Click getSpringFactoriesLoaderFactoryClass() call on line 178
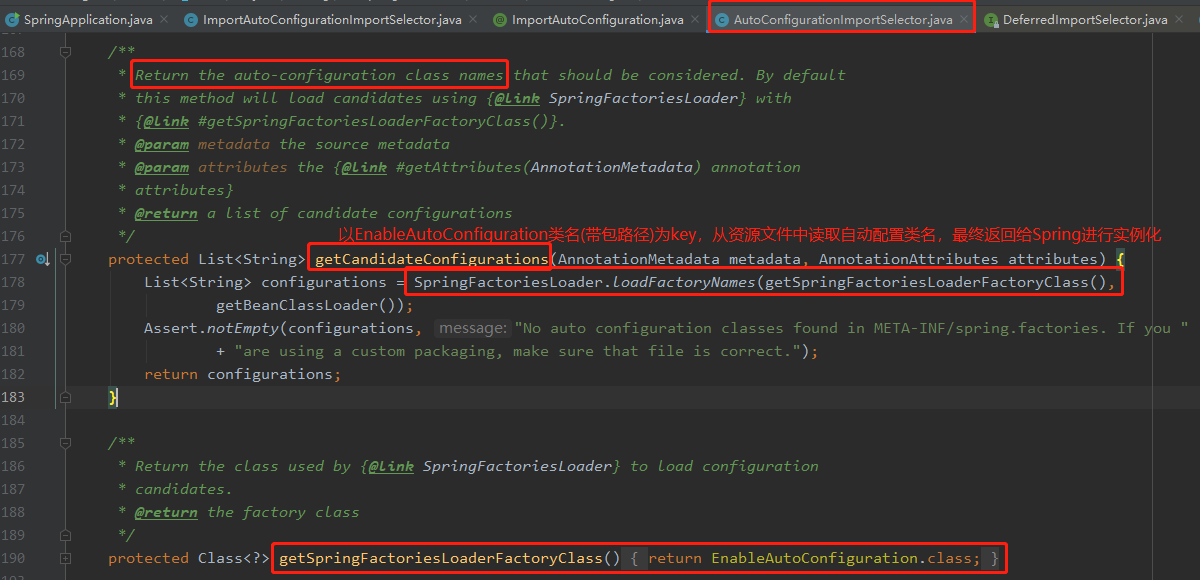The height and width of the screenshot is (580, 1200). tap(934, 282)
